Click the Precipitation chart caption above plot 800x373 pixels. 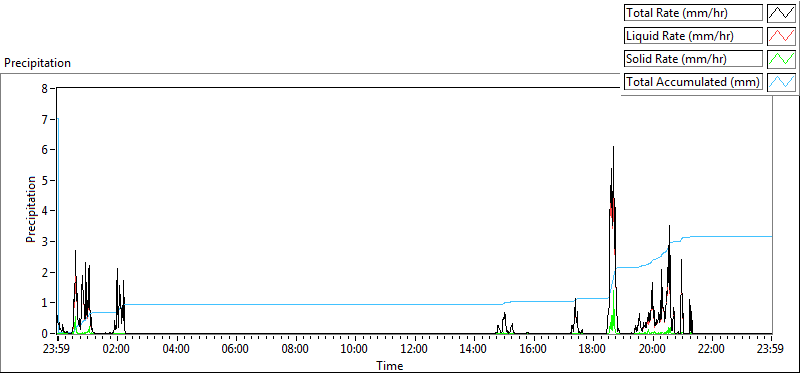[x=37, y=63]
